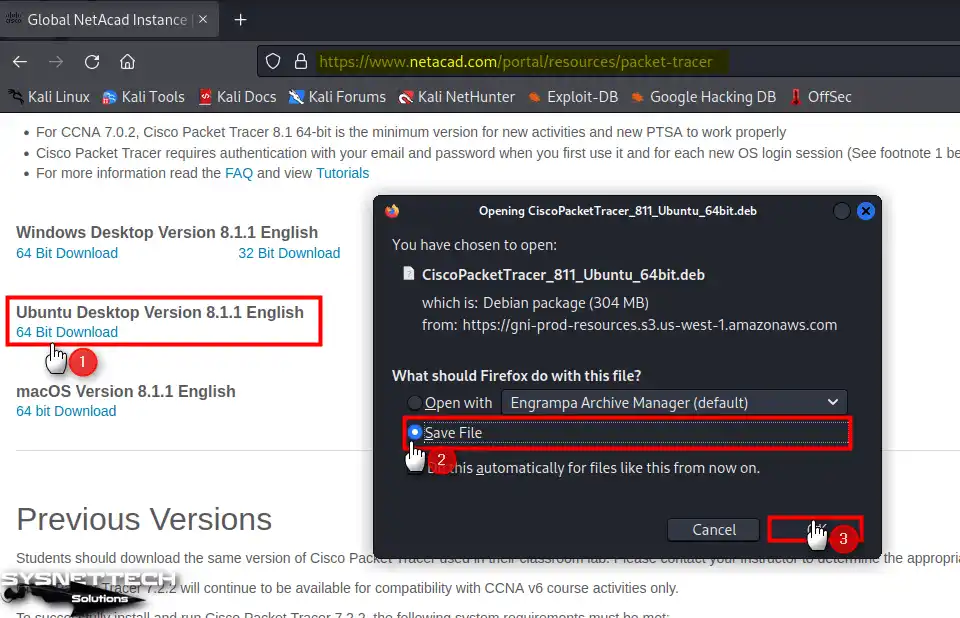Follow the FAQ link
The height and width of the screenshot is (618, 960).
[x=239, y=173]
